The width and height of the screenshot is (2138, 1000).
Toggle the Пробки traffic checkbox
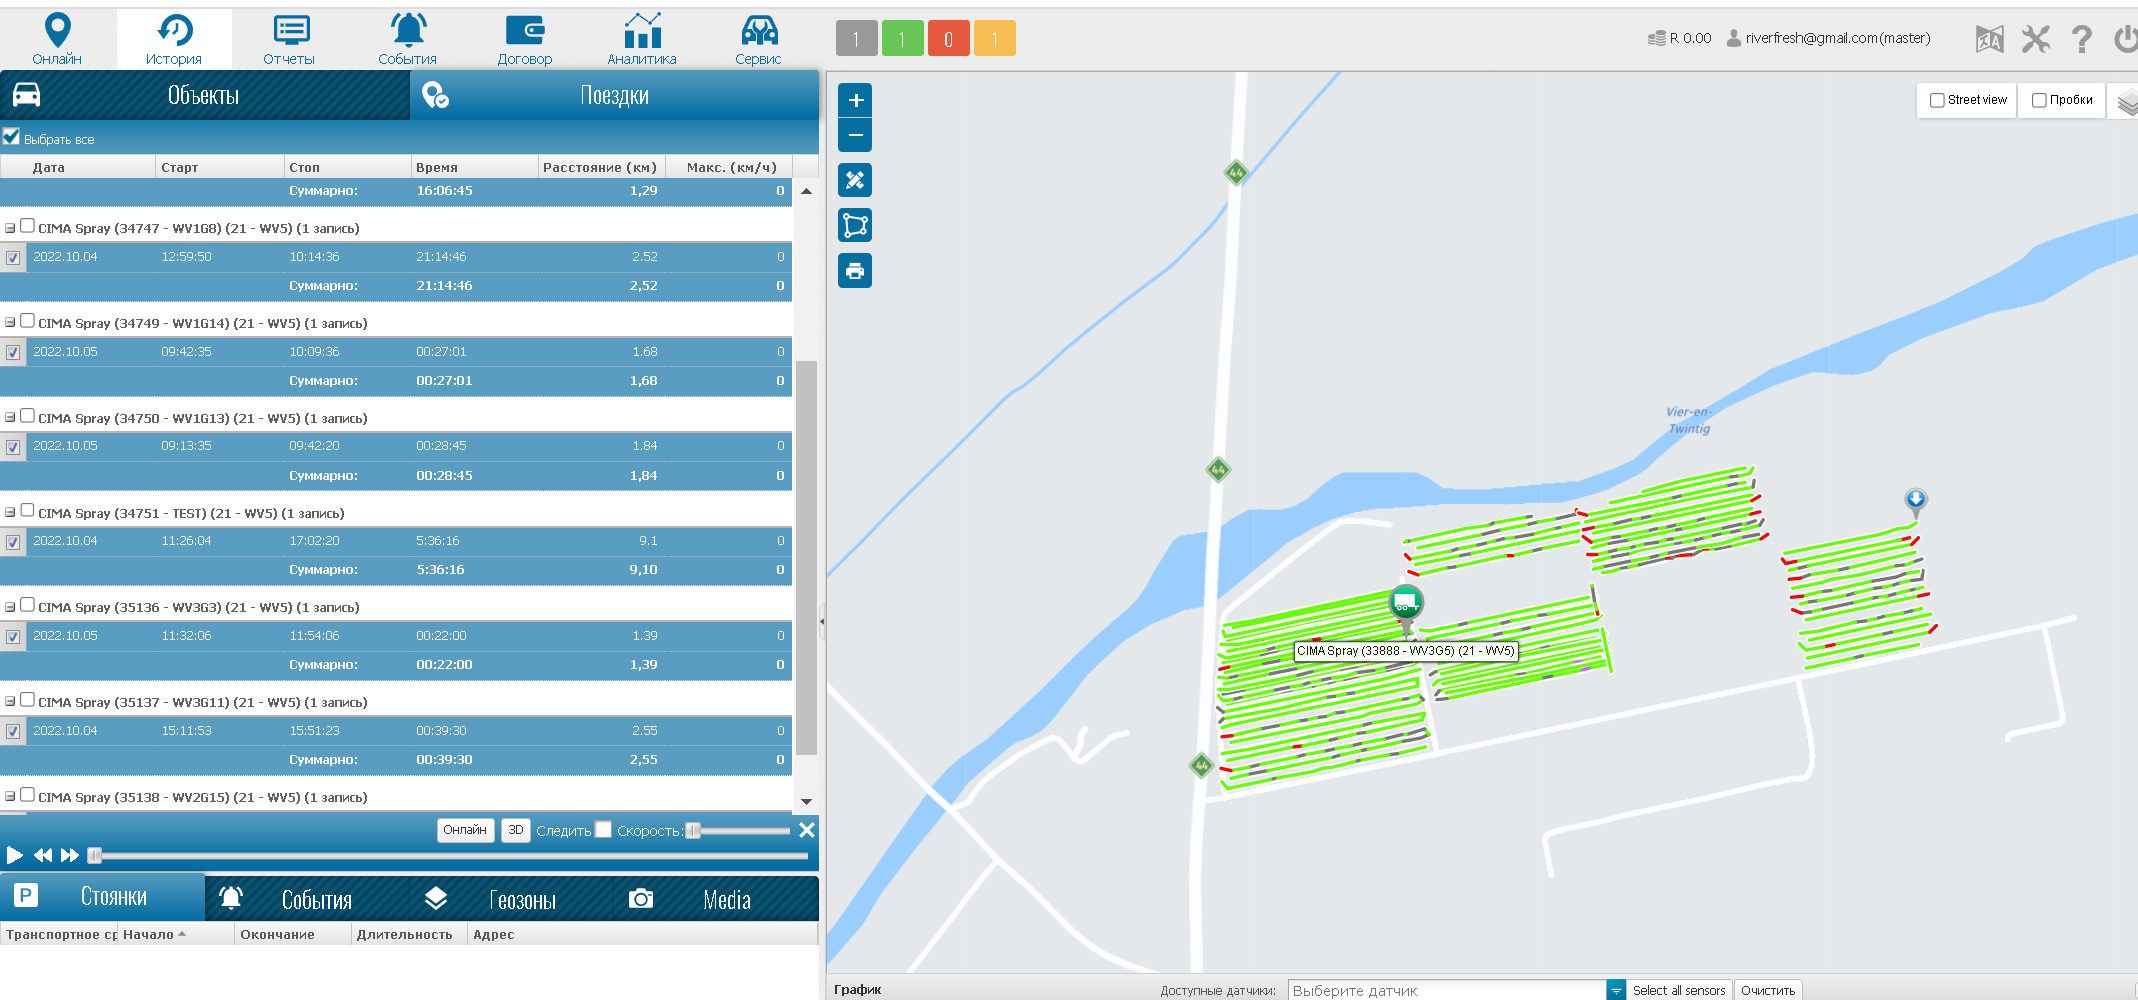(2039, 100)
